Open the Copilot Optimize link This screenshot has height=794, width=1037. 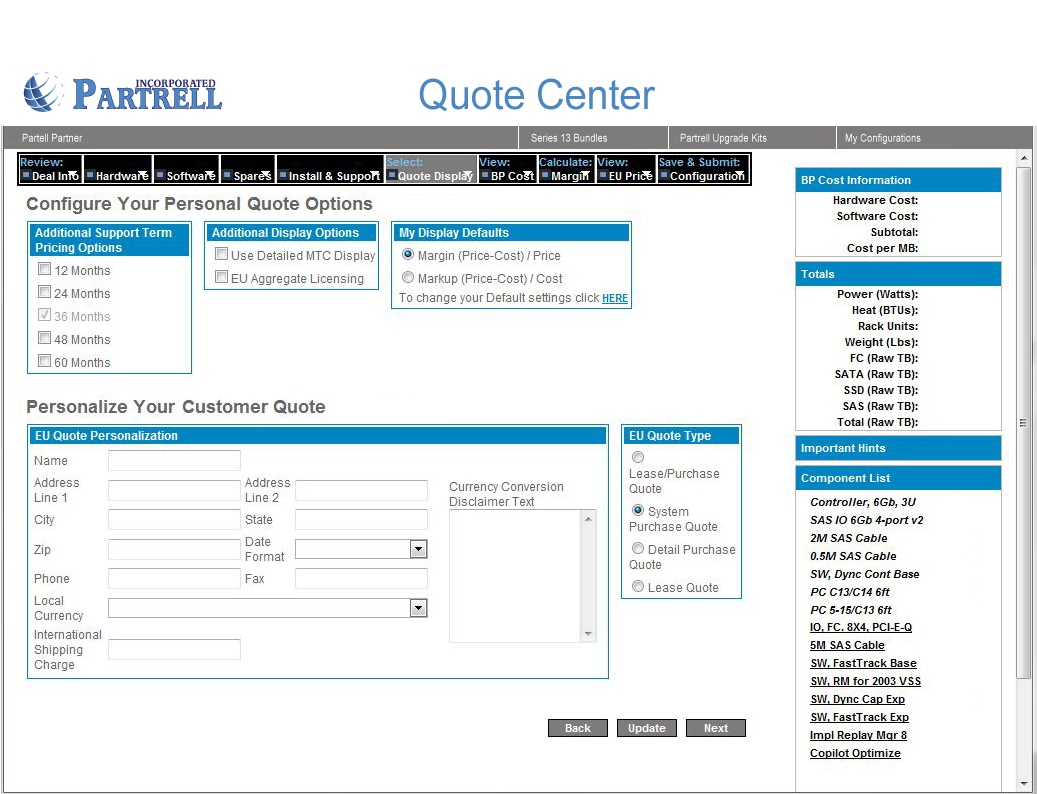tap(855, 753)
